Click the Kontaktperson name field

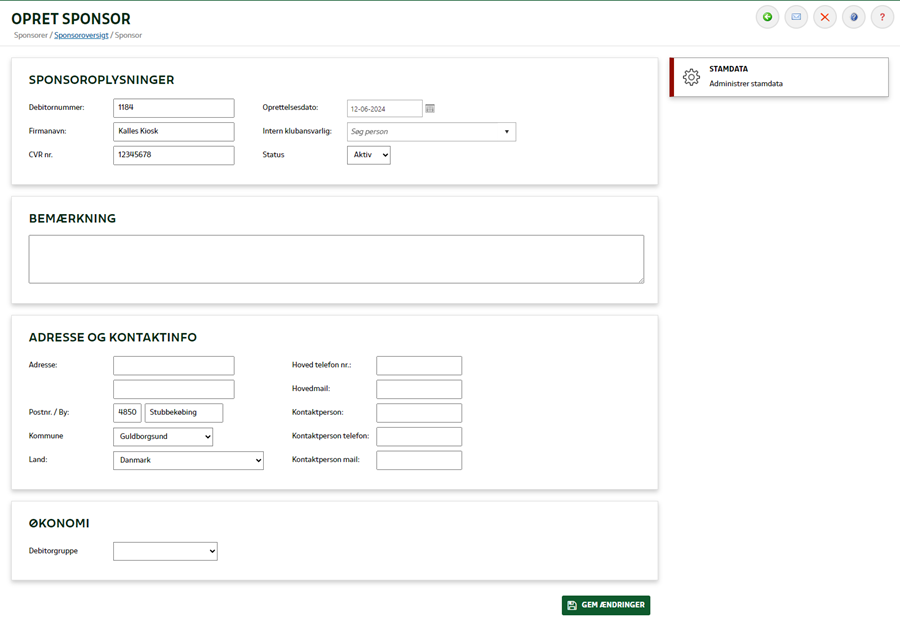419,413
